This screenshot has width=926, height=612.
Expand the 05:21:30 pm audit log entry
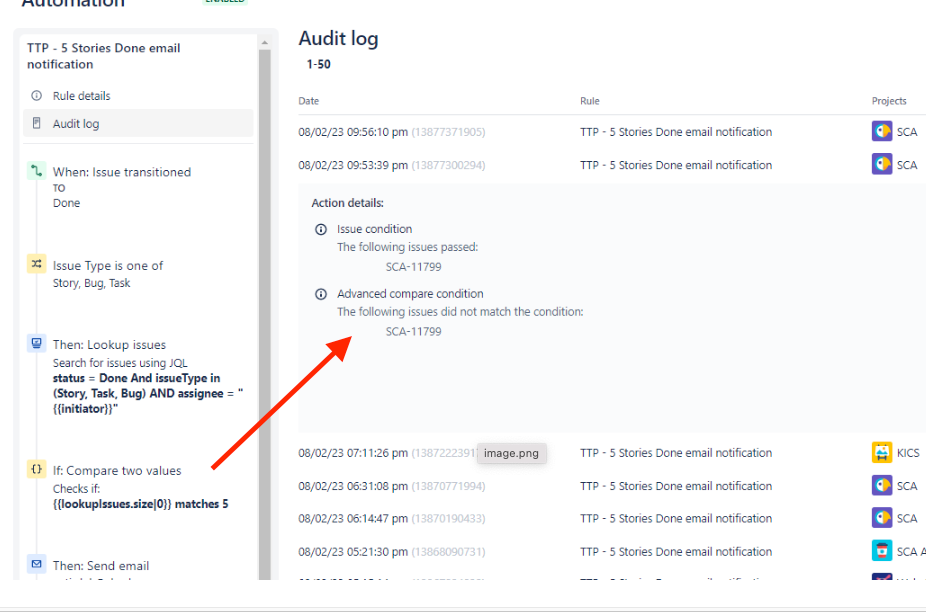(612, 552)
